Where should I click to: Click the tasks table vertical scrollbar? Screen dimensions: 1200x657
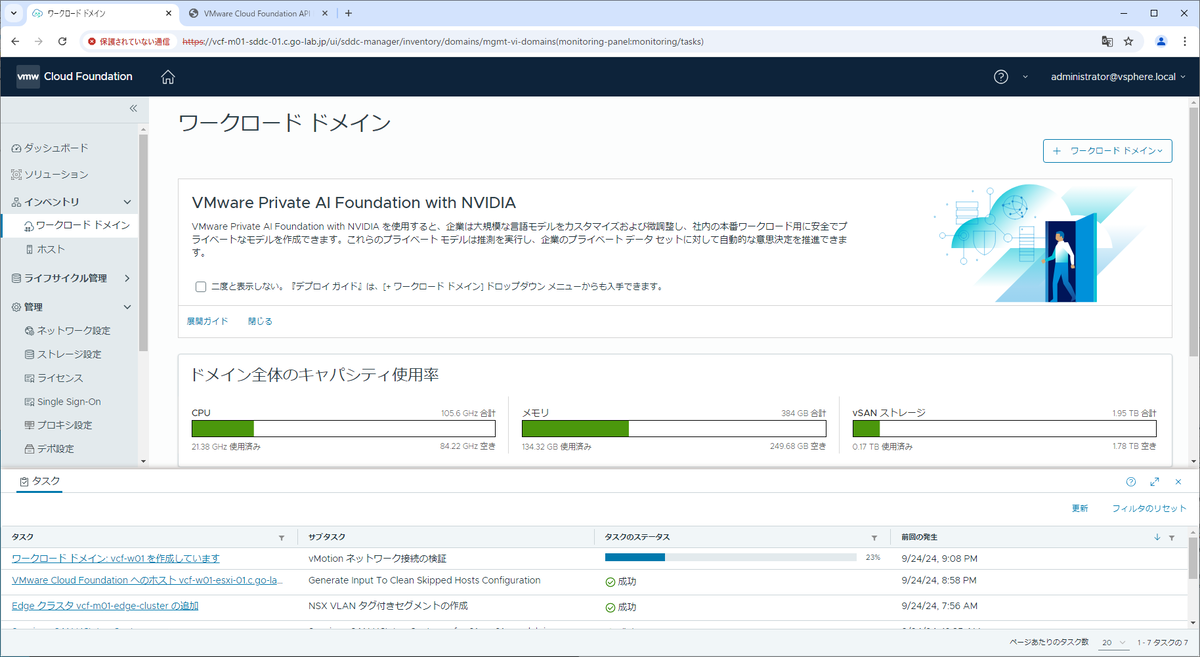tap(1193, 560)
